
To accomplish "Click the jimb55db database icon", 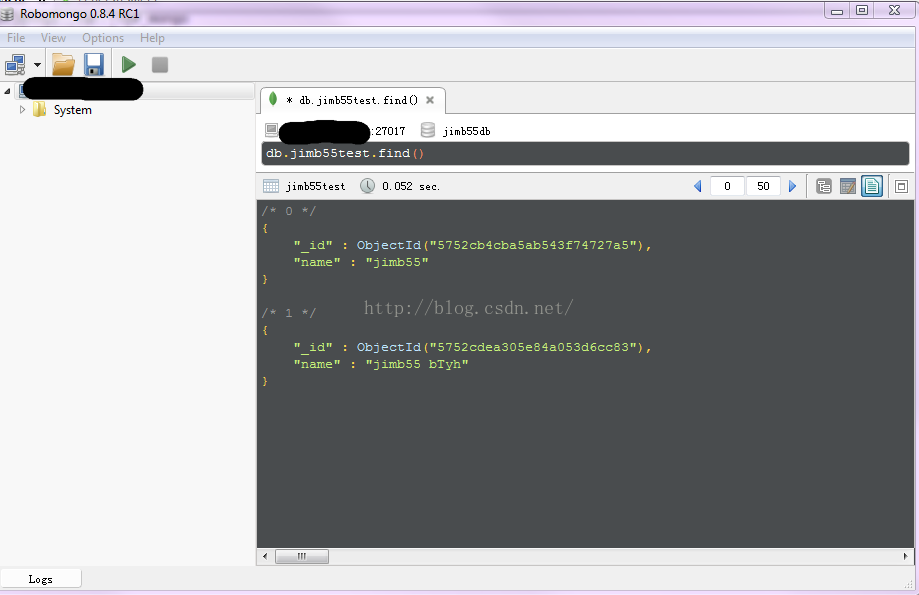I will tap(428, 130).
